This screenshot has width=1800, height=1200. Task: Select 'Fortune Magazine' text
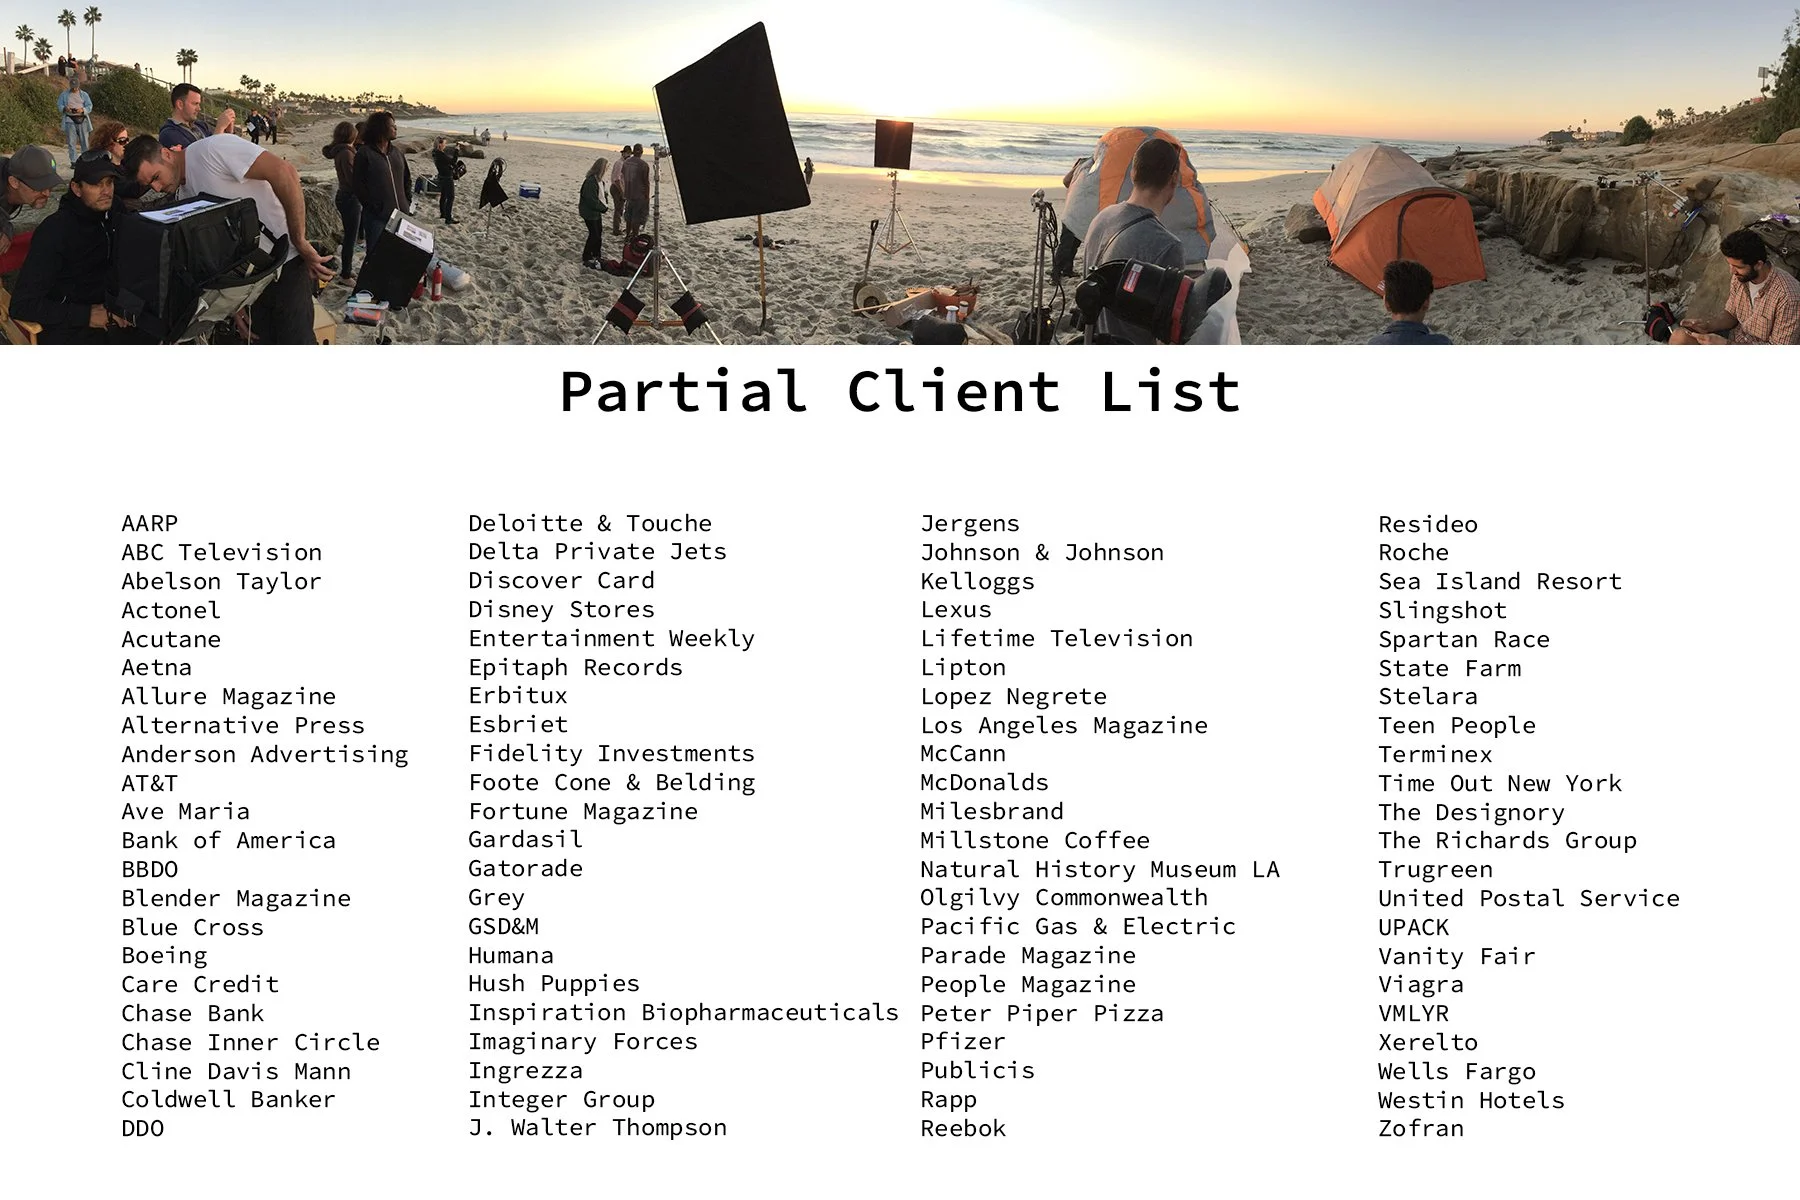[583, 811]
